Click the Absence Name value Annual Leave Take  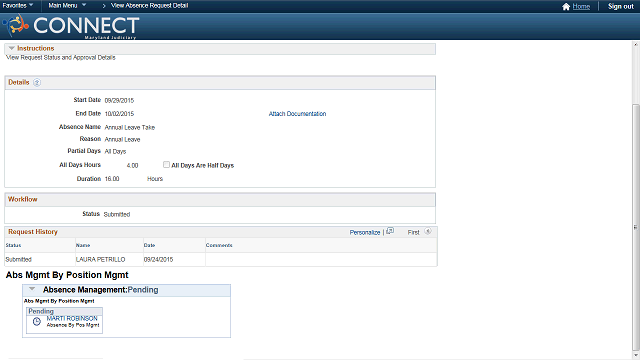click(130, 127)
